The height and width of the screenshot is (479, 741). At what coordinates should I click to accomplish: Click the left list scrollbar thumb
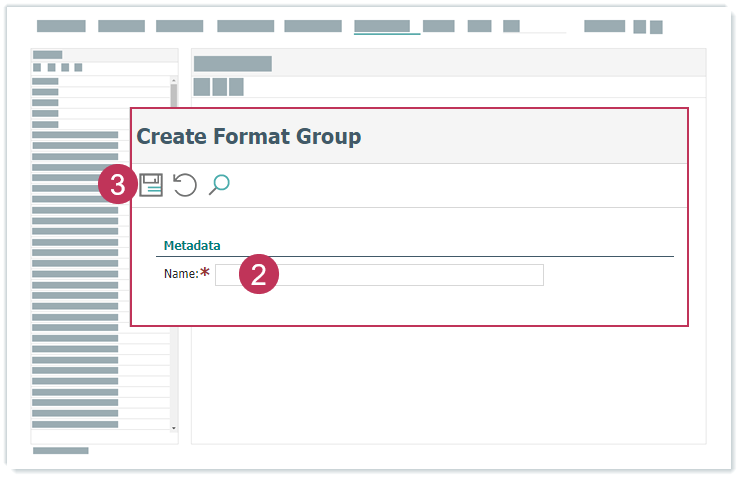pyautogui.click(x=173, y=96)
